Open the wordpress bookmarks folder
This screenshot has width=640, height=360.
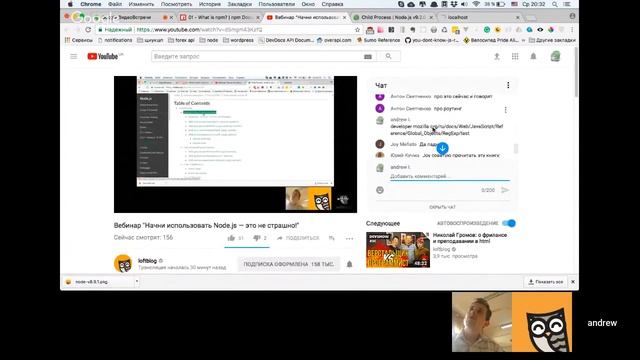coord(238,40)
